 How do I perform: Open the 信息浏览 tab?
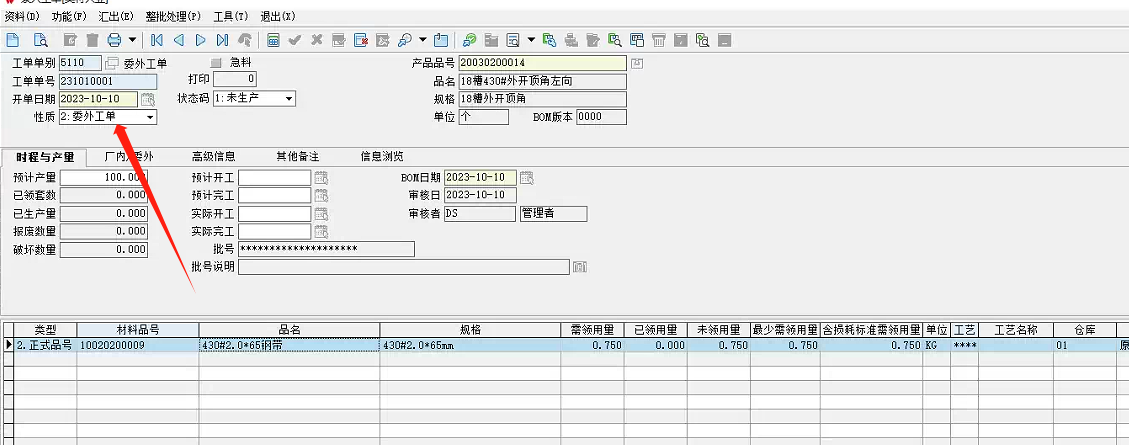382,156
